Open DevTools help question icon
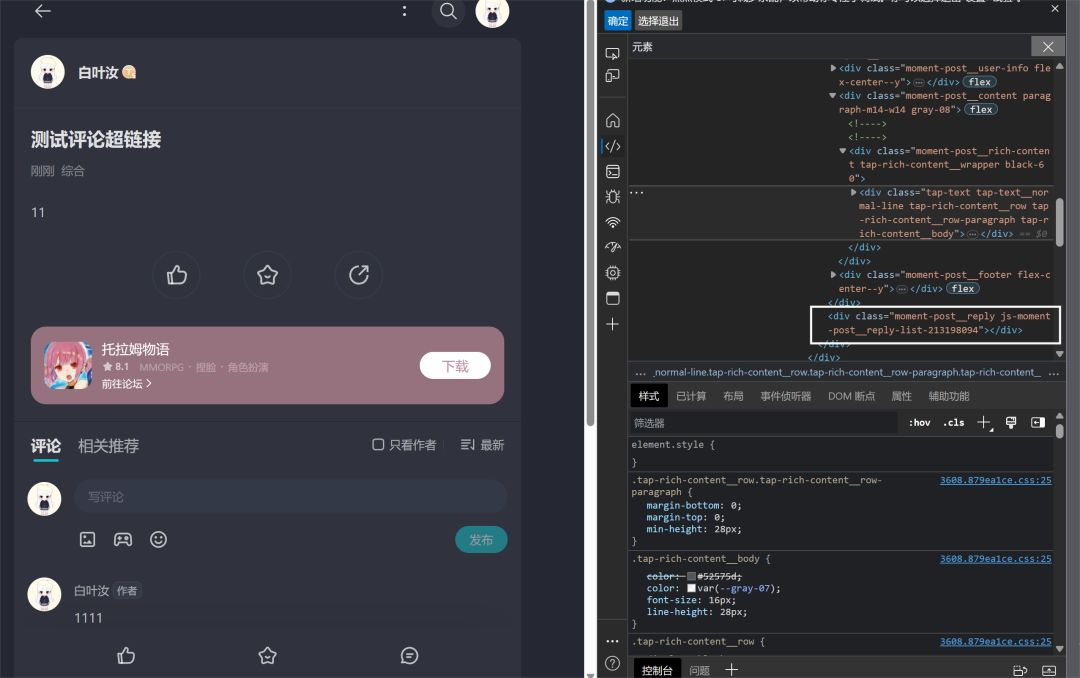Screen dimensions: 1080x678 click(612, 664)
